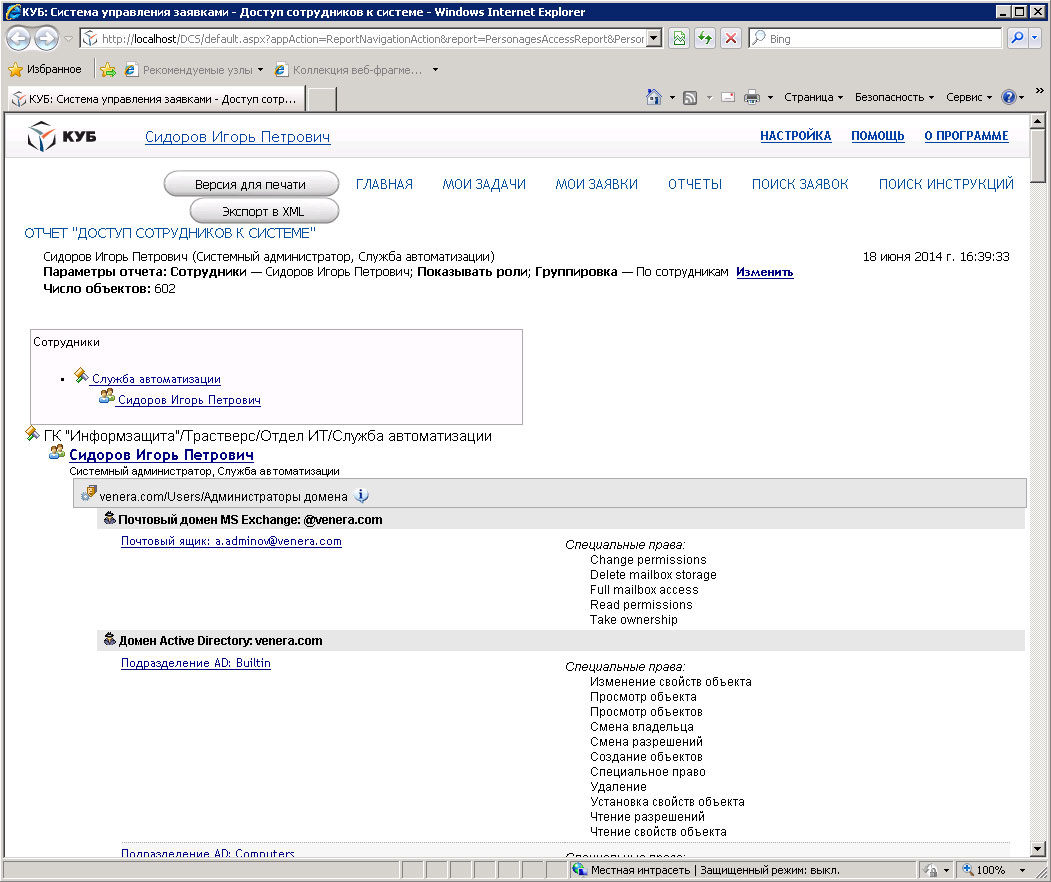Open the Коллекция веб-фрагментов dropdown
Image resolution: width=1051 pixels, height=882 pixels.
click(x=356, y=70)
